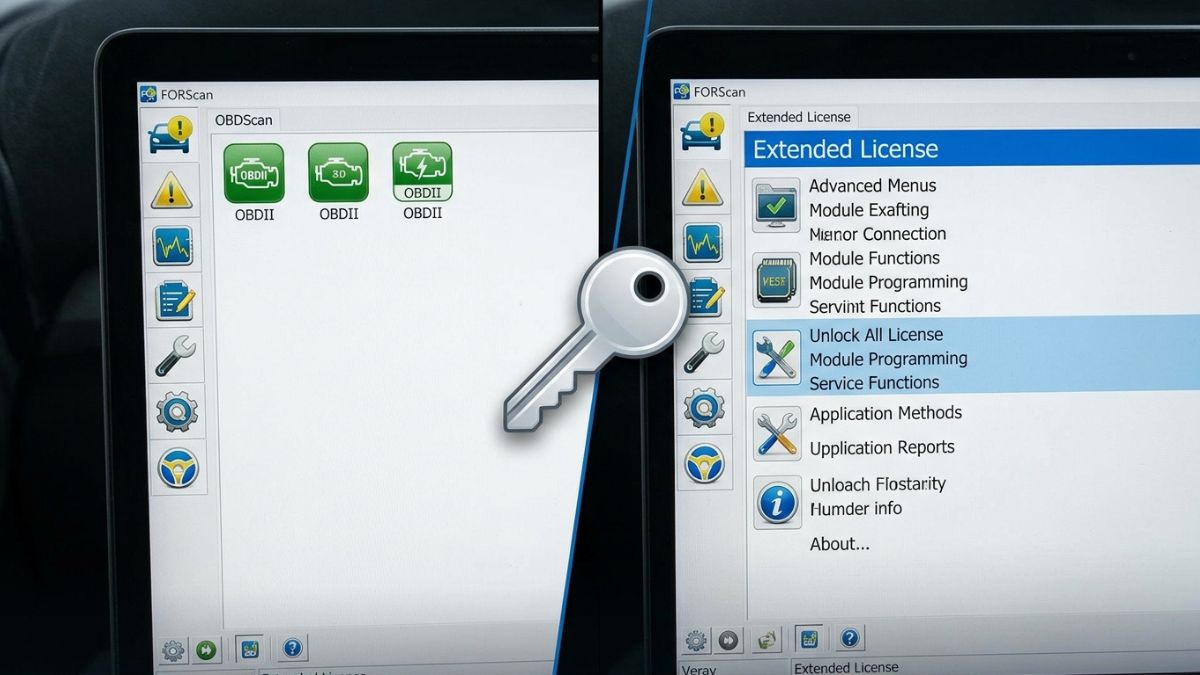Open the help question mark in left window
The width and height of the screenshot is (1200, 675).
[x=292, y=648]
